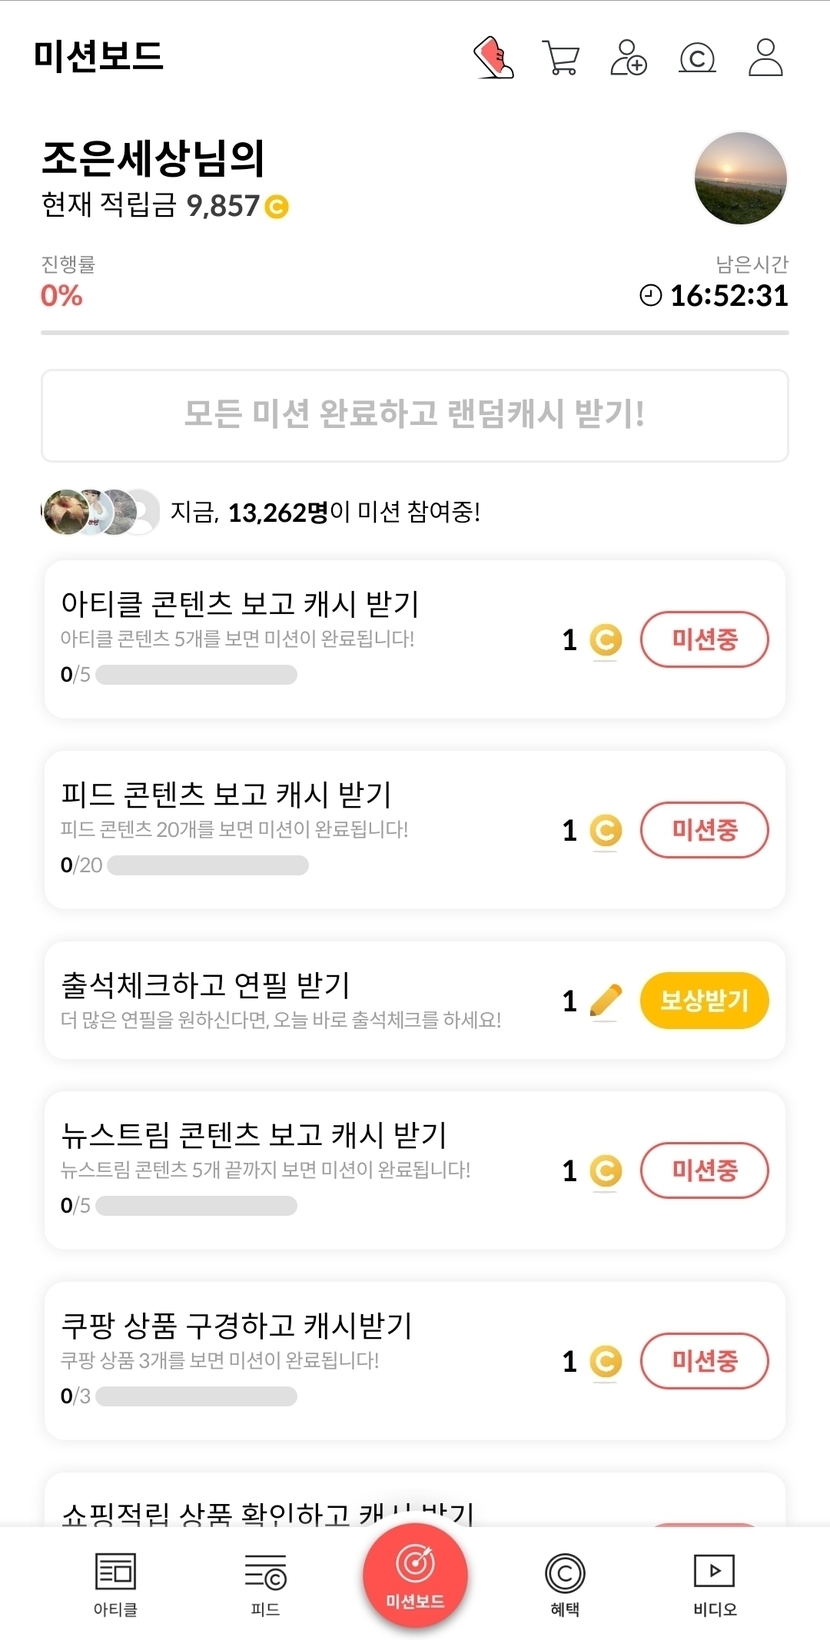Open the shopping cart
Screen dimensions: 830x1640
(561, 58)
